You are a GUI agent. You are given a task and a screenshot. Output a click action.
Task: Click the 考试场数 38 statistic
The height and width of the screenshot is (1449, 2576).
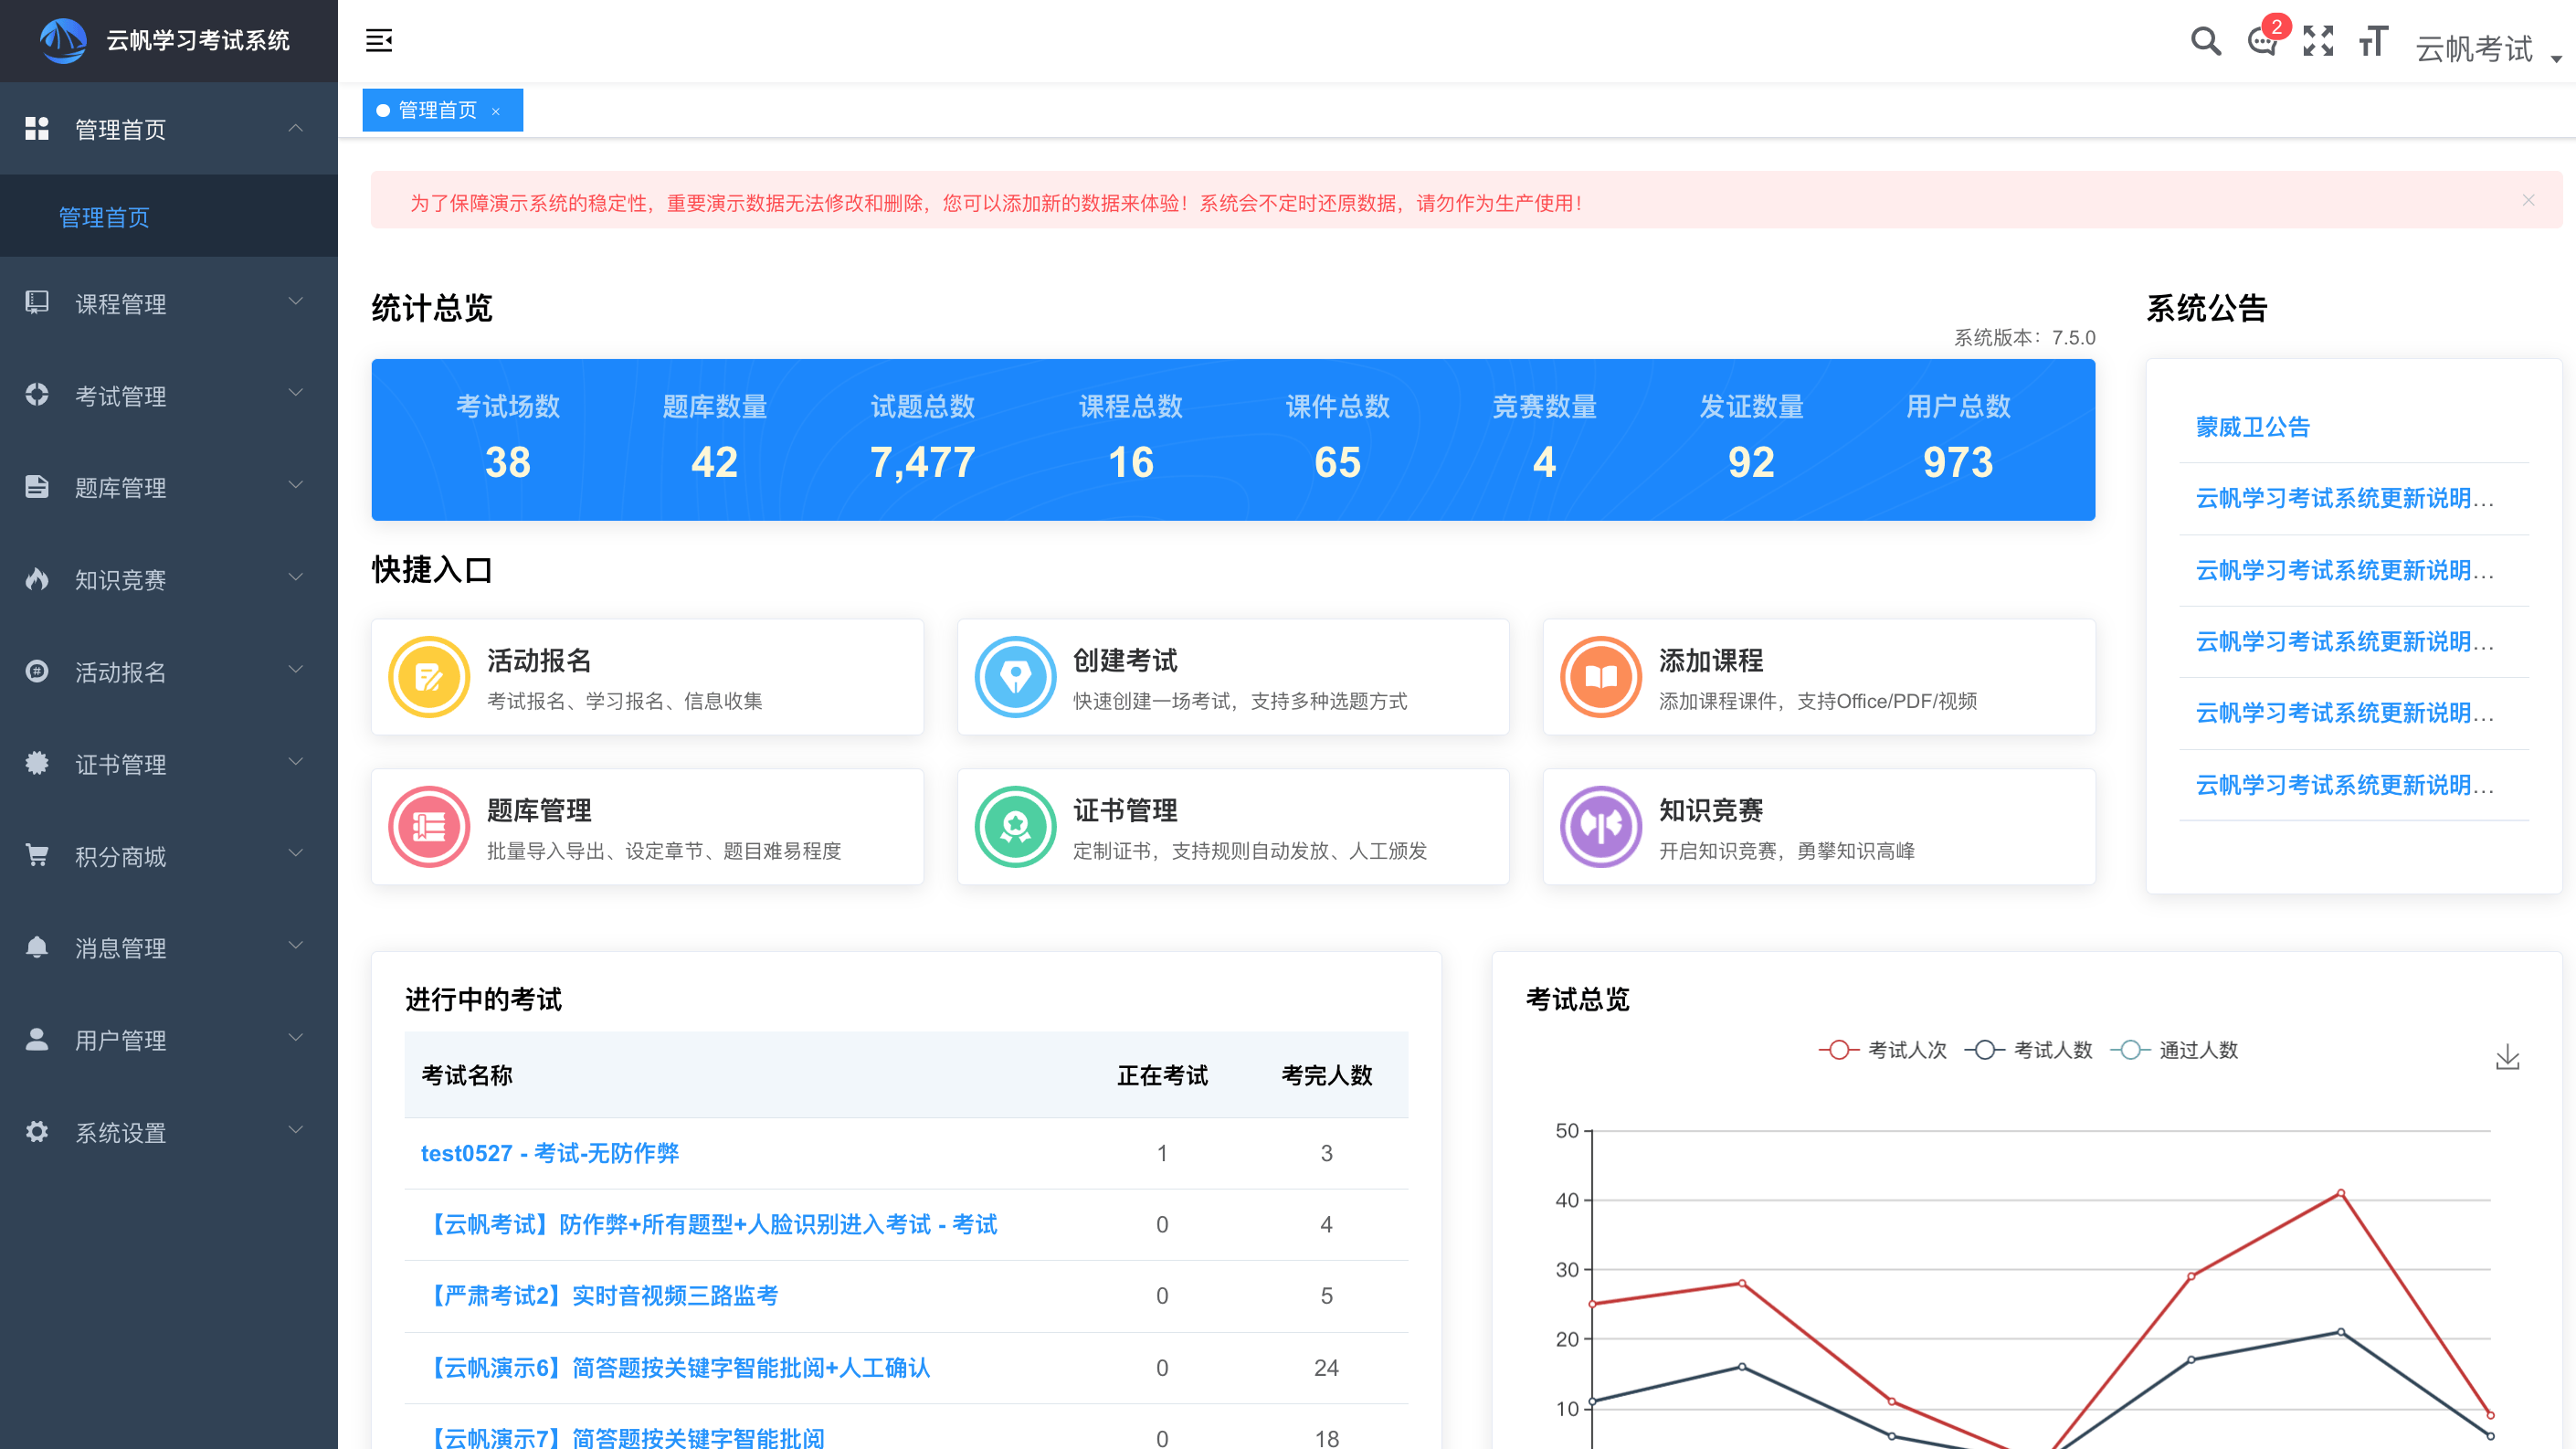click(507, 437)
